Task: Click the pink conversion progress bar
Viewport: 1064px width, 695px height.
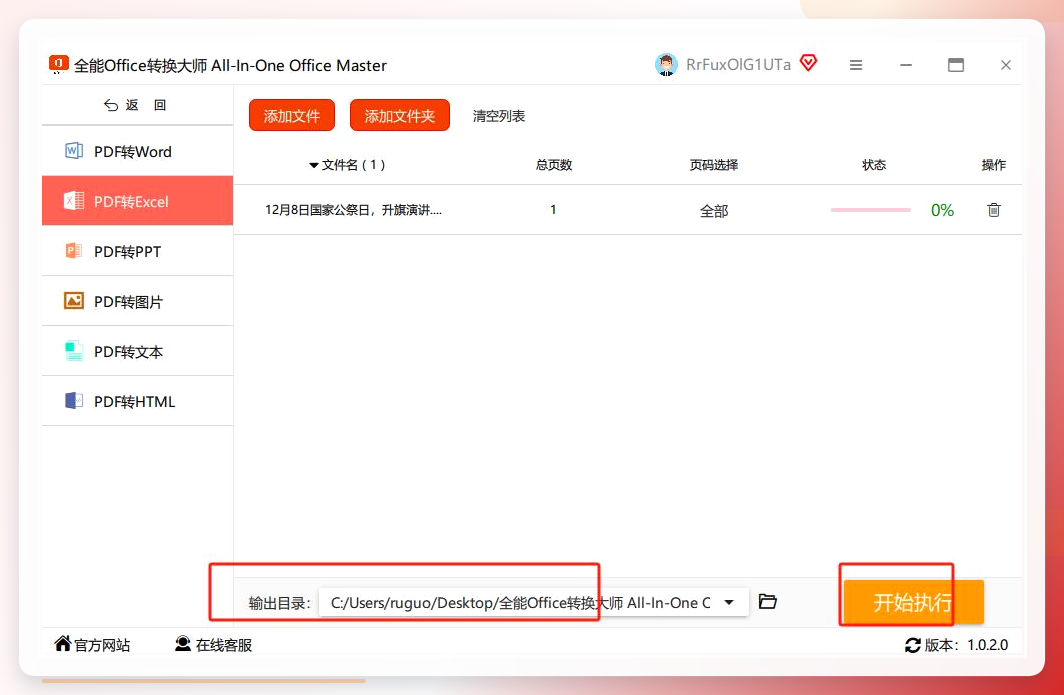Action: pos(871,210)
